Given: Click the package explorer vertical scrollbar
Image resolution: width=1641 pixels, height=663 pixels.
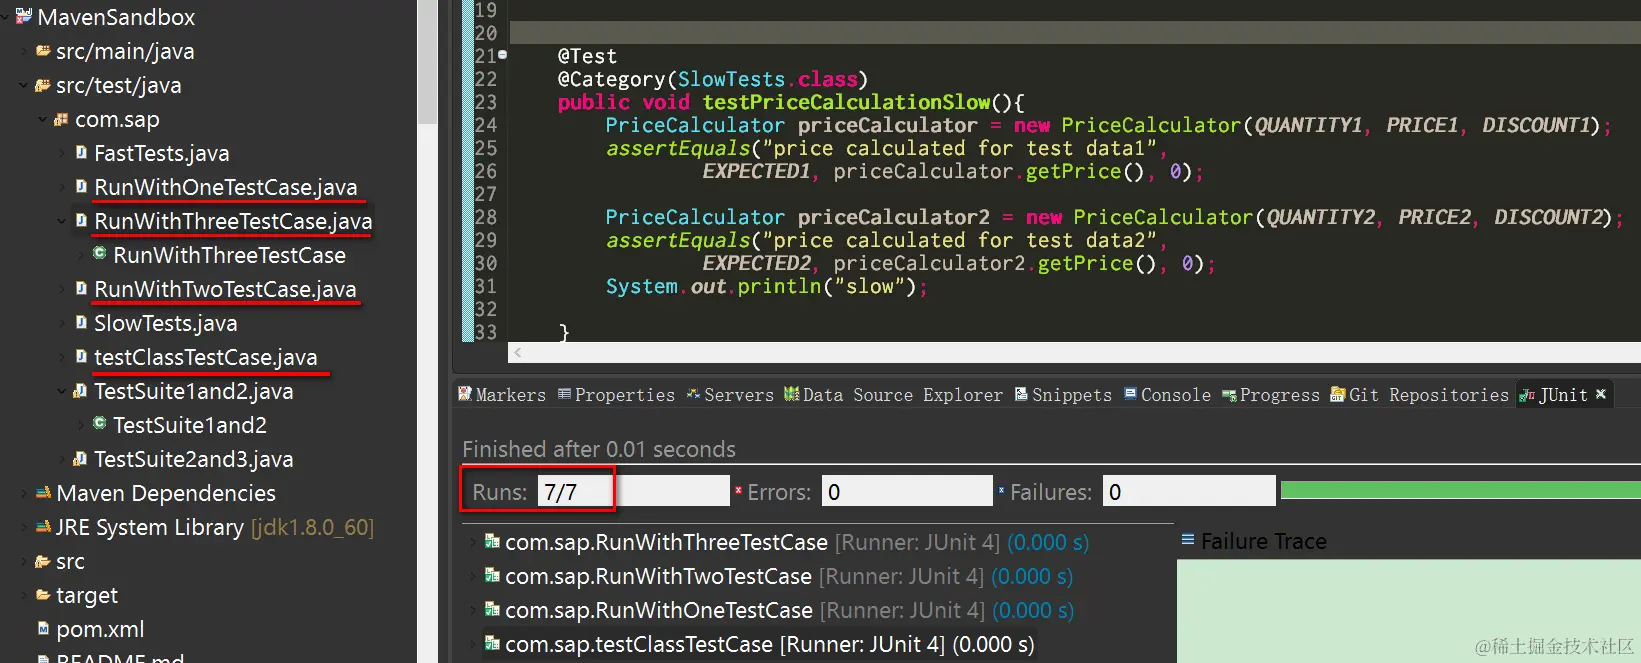Looking at the screenshot, I should click(x=427, y=62).
